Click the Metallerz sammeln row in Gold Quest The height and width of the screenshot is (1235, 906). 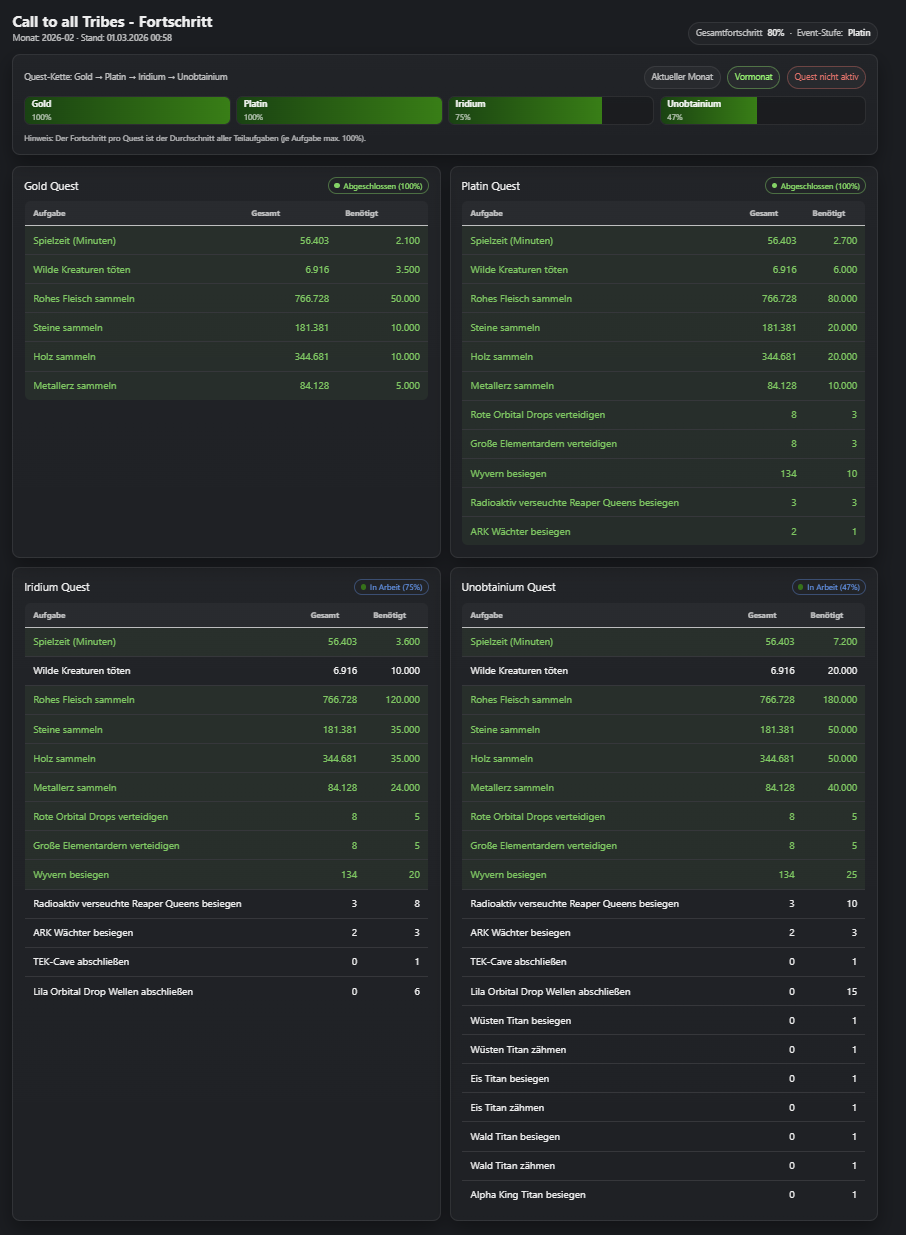pos(226,386)
